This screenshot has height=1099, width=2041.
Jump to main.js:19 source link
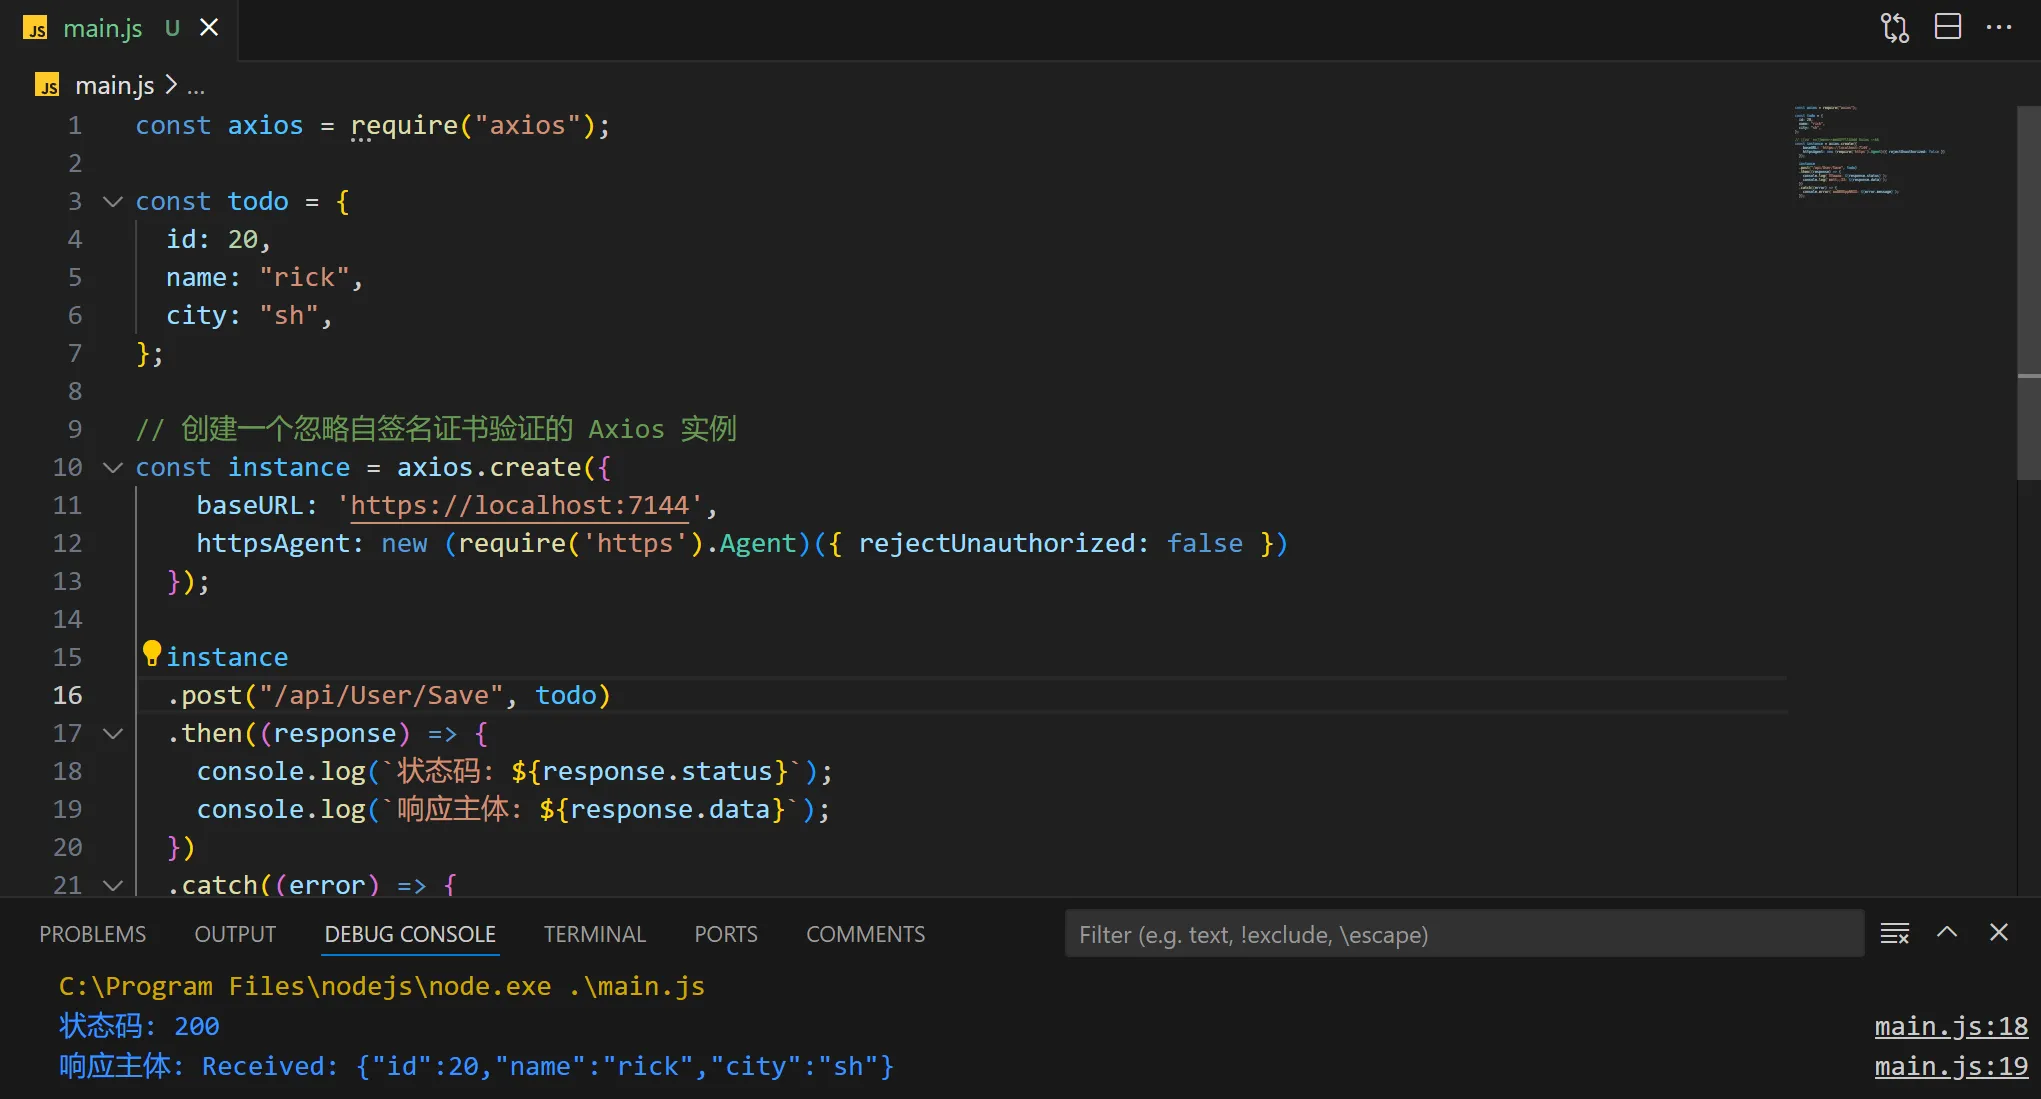coord(1950,1067)
